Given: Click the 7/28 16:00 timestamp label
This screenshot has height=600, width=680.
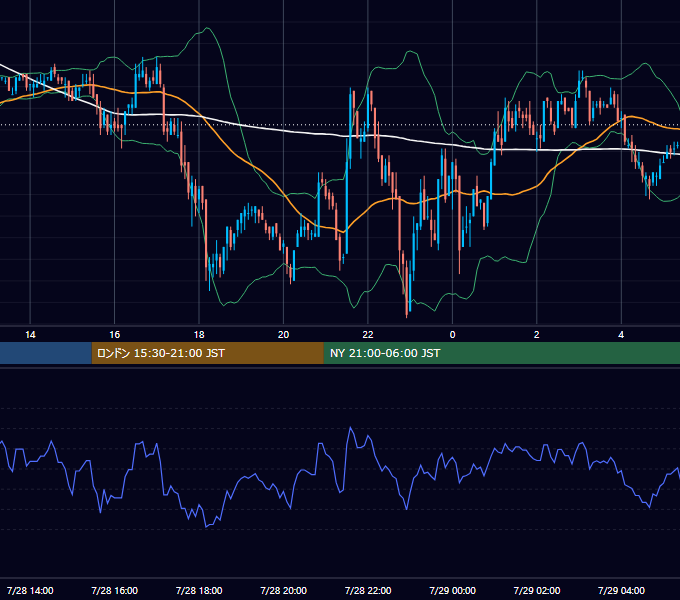Looking at the screenshot, I should [x=114, y=590].
